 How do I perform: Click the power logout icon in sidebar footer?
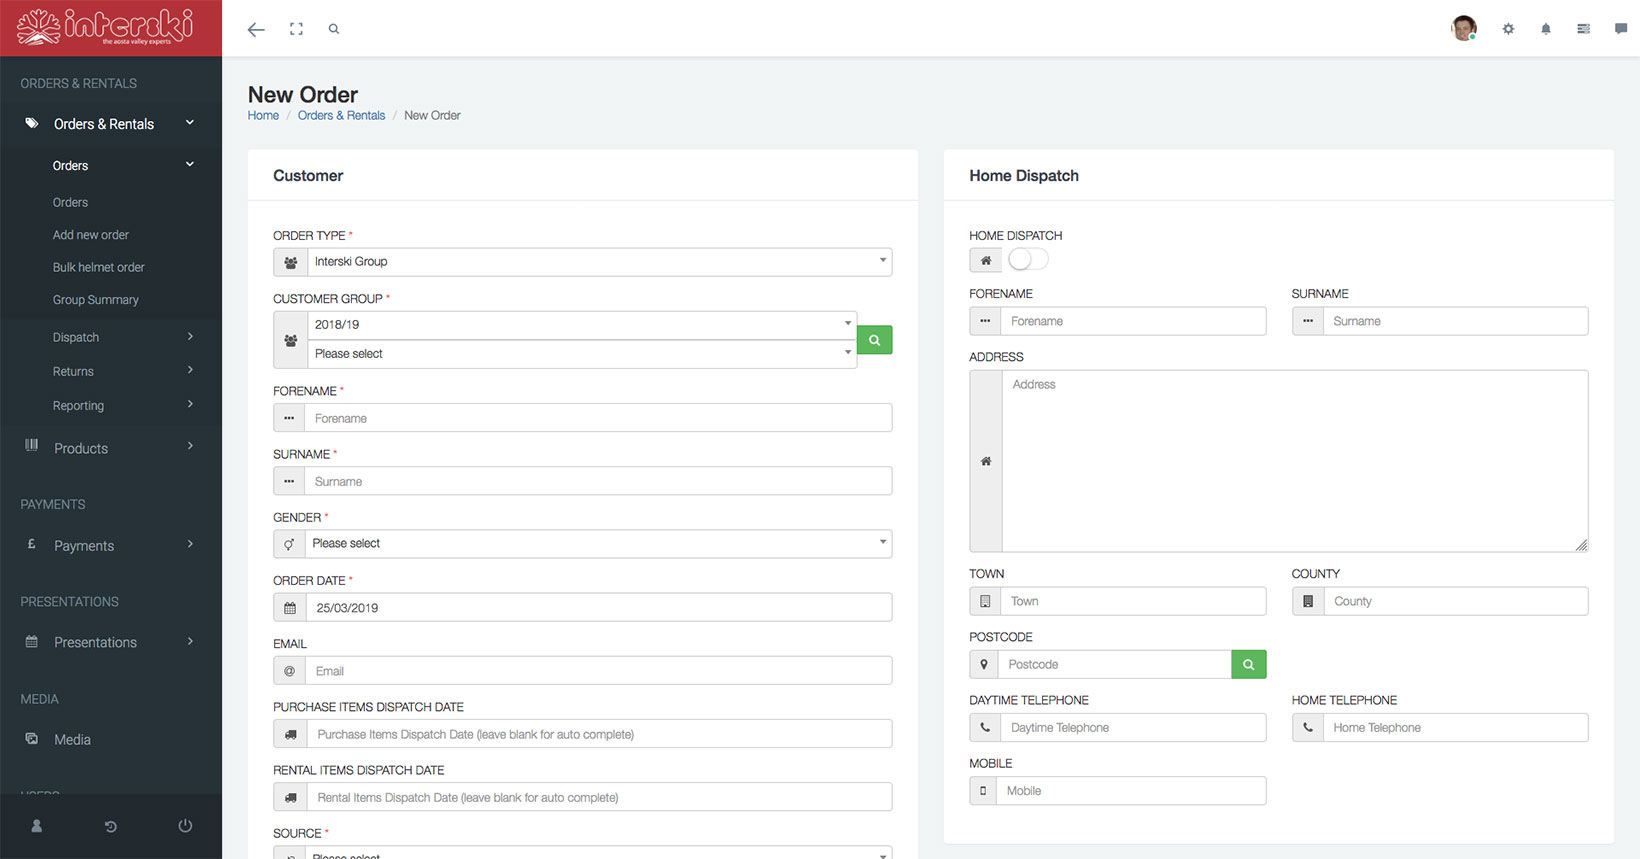185,826
